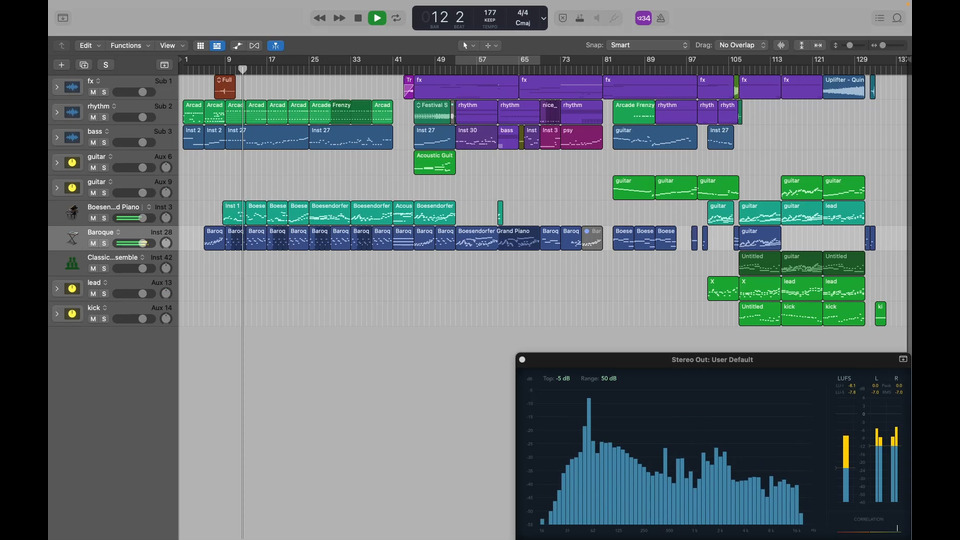
Task: Click the View menu button
Action: (171, 45)
